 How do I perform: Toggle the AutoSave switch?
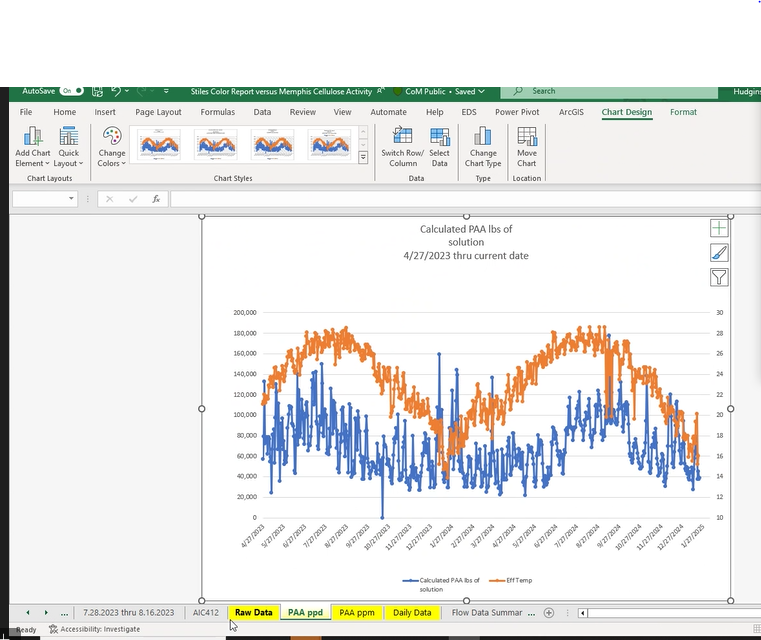72,91
